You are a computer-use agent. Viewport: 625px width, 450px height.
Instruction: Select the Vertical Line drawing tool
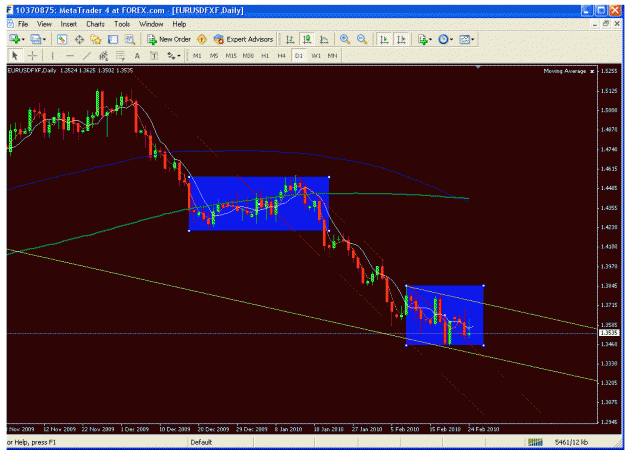pyautogui.click(x=53, y=55)
